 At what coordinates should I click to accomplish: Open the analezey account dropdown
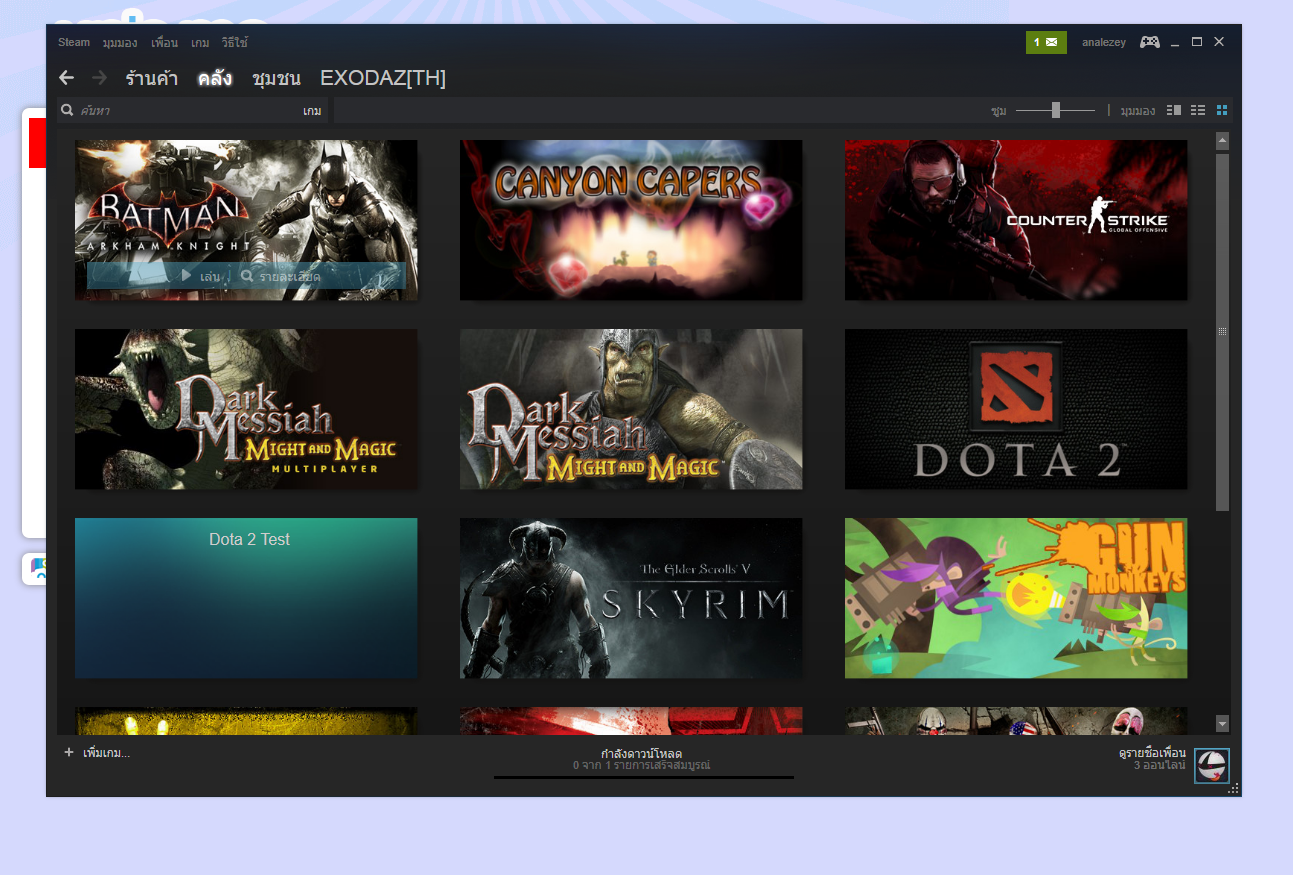[x=1103, y=43]
